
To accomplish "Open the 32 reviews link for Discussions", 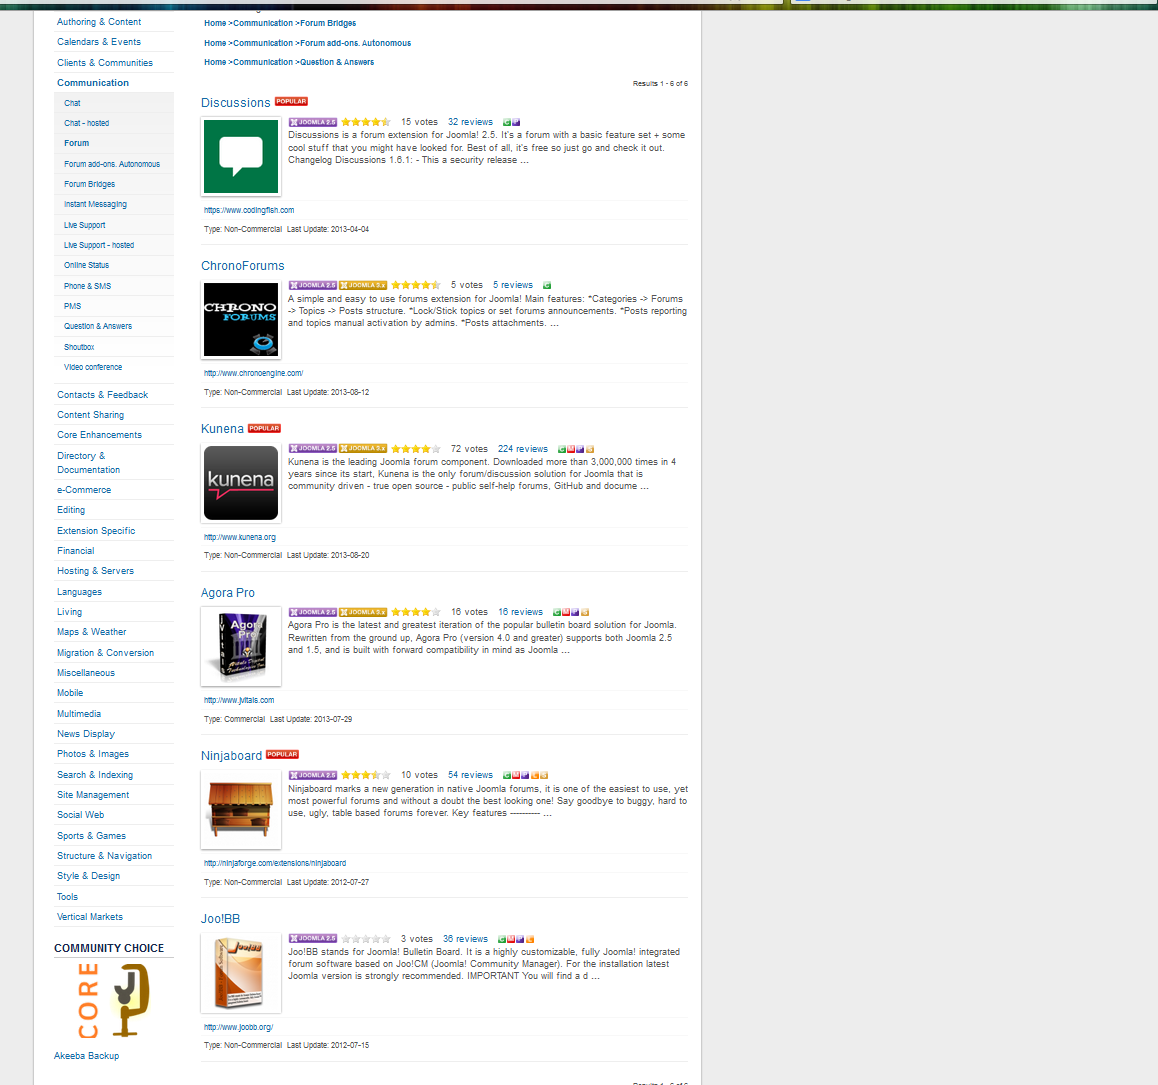I will [470, 122].
